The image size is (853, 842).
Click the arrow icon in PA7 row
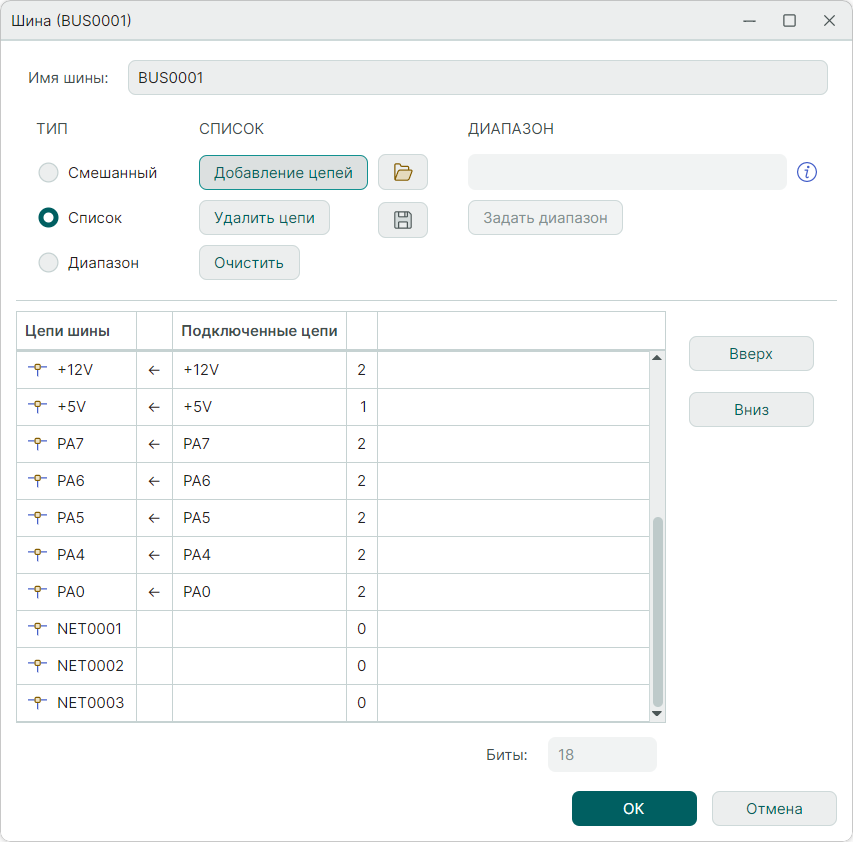click(154, 444)
